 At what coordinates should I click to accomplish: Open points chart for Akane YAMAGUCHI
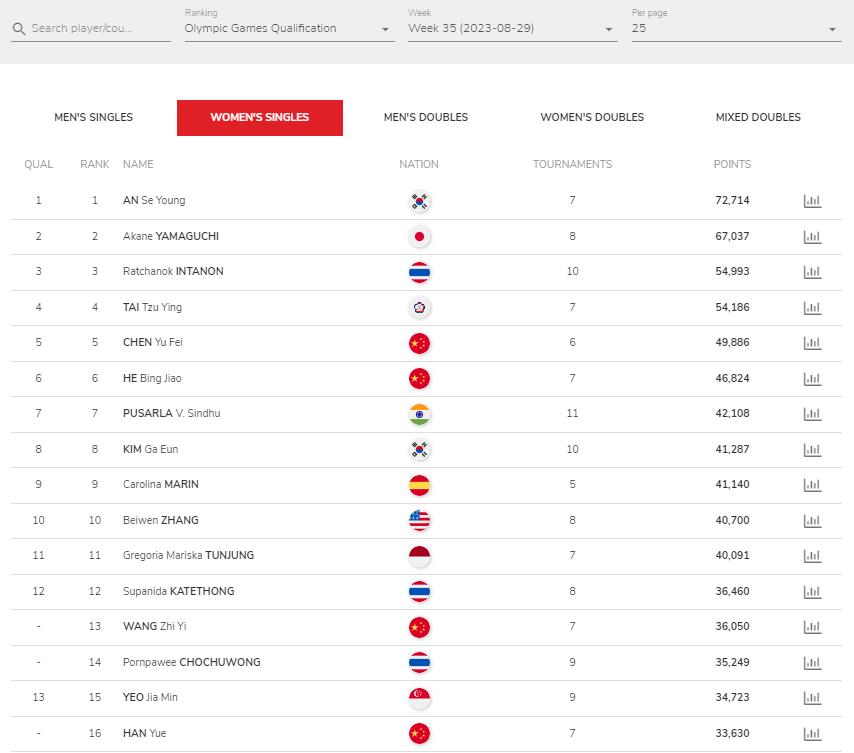coord(812,237)
